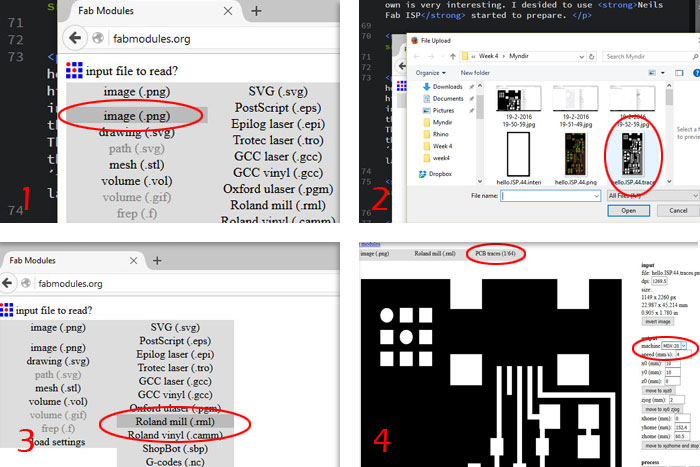The image size is (700, 467).
Task: Open the view options dropdown arrow
Action: (x=663, y=73)
